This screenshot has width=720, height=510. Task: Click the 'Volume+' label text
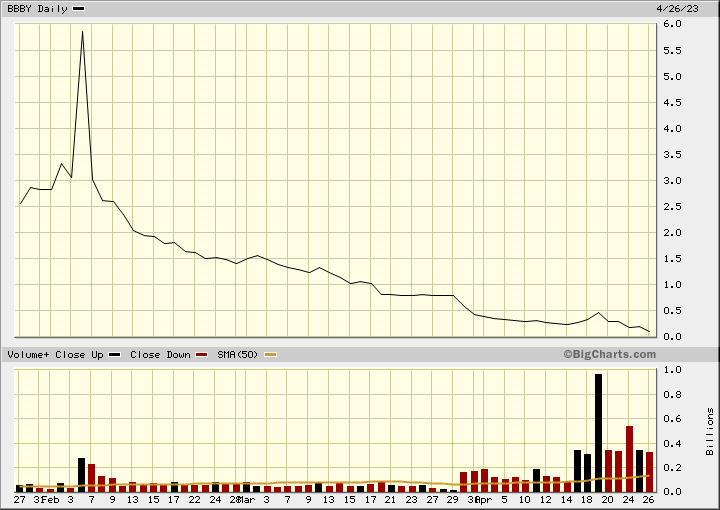click(28, 355)
